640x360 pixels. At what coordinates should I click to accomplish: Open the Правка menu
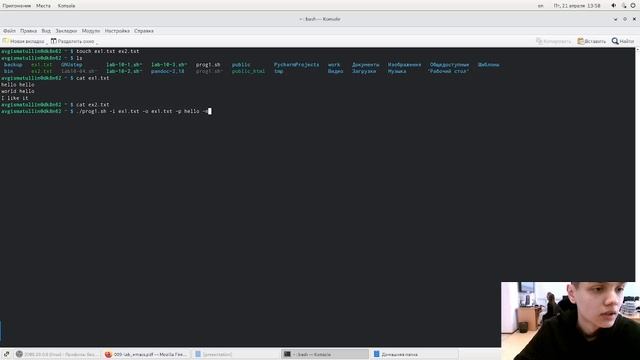click(28, 31)
